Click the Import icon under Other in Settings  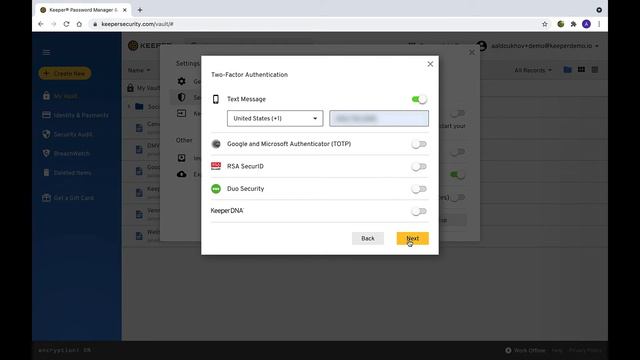tap(182, 158)
